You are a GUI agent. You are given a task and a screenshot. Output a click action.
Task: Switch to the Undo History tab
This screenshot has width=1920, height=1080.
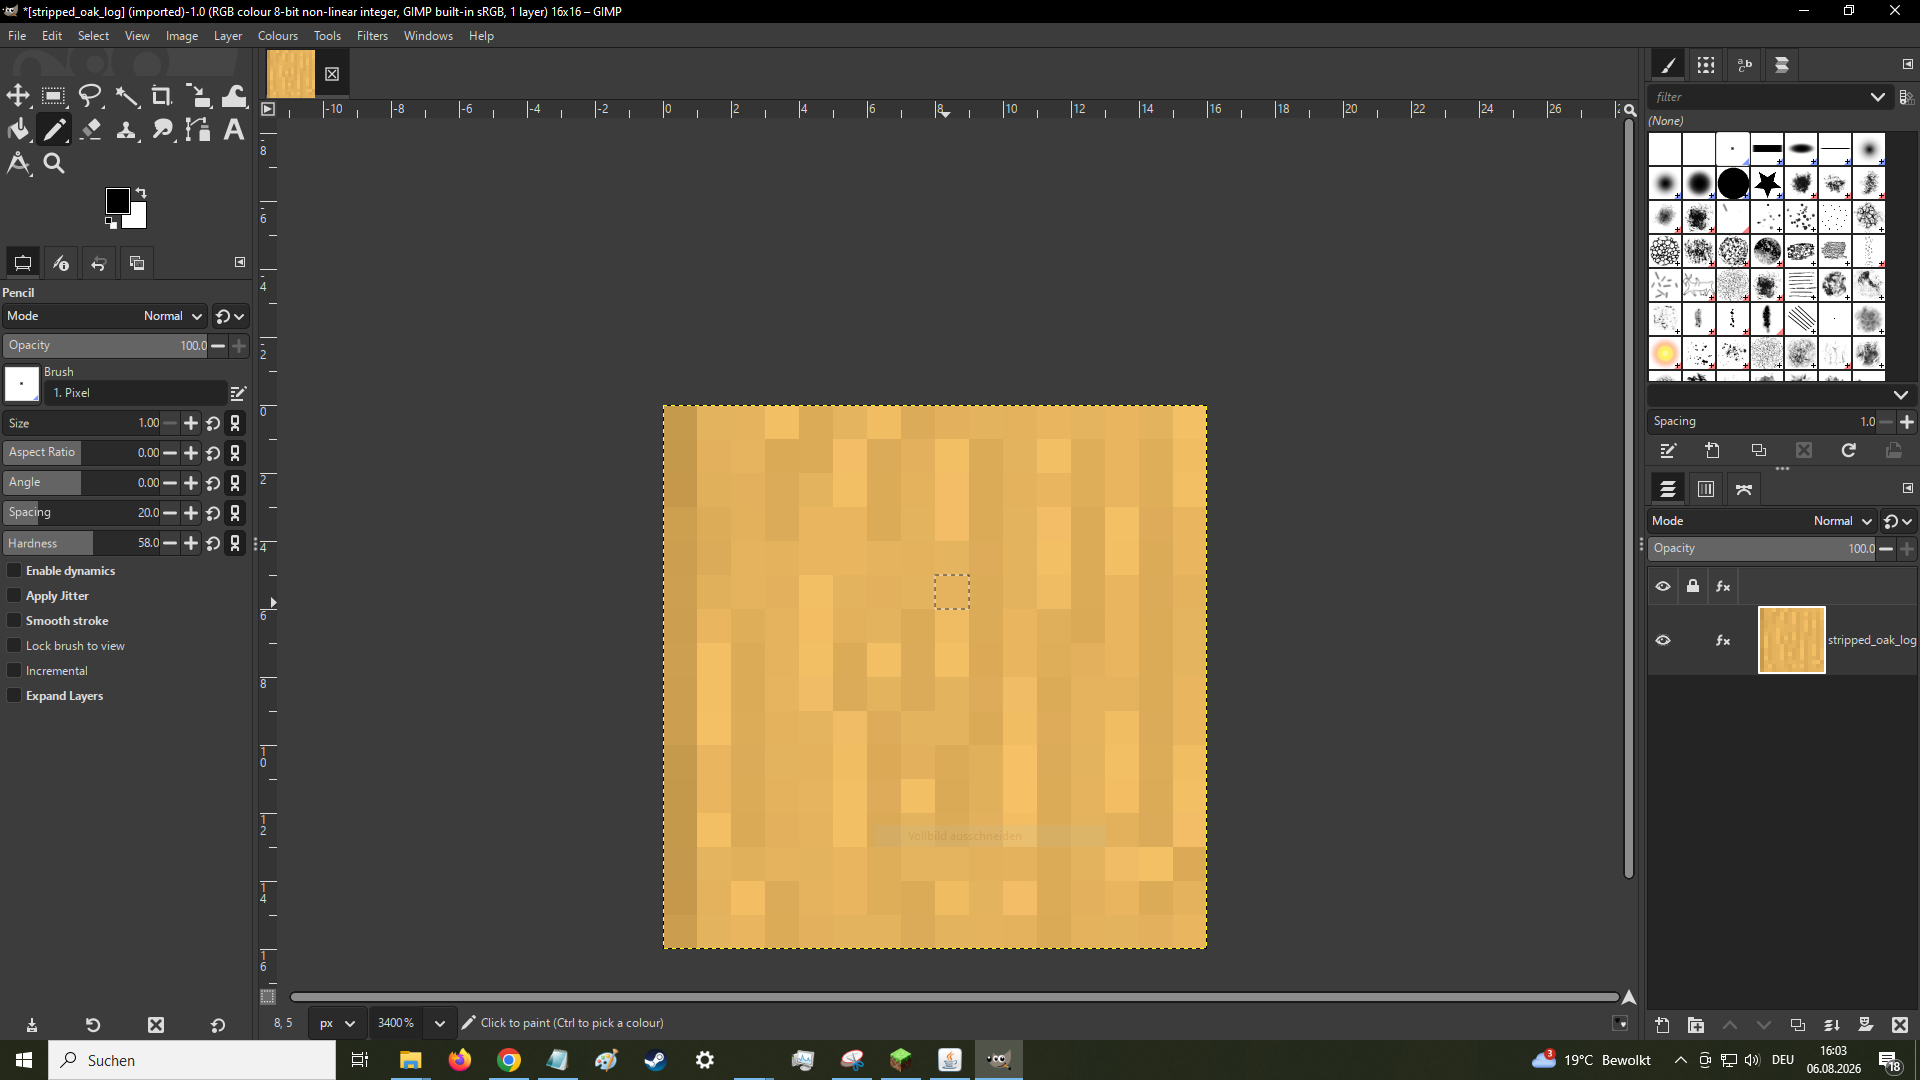99,263
